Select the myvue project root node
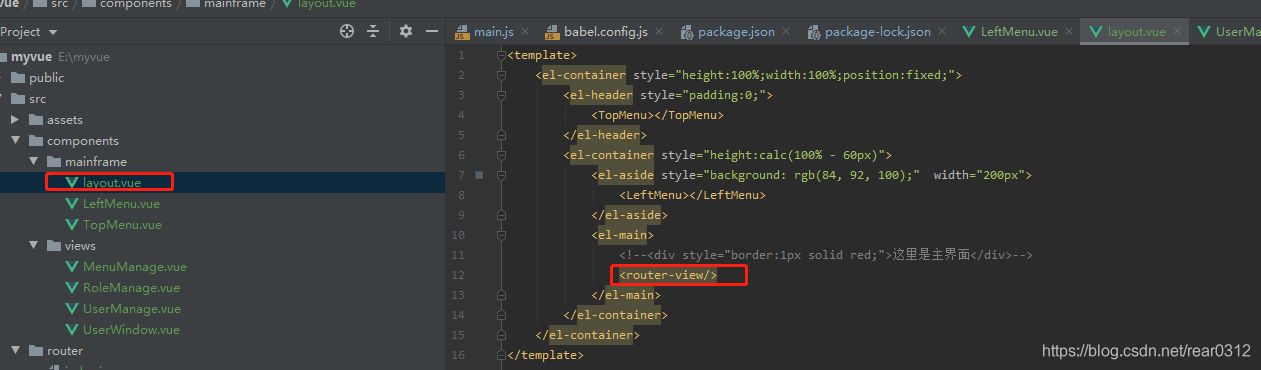The height and width of the screenshot is (370, 1261). tap(31, 57)
